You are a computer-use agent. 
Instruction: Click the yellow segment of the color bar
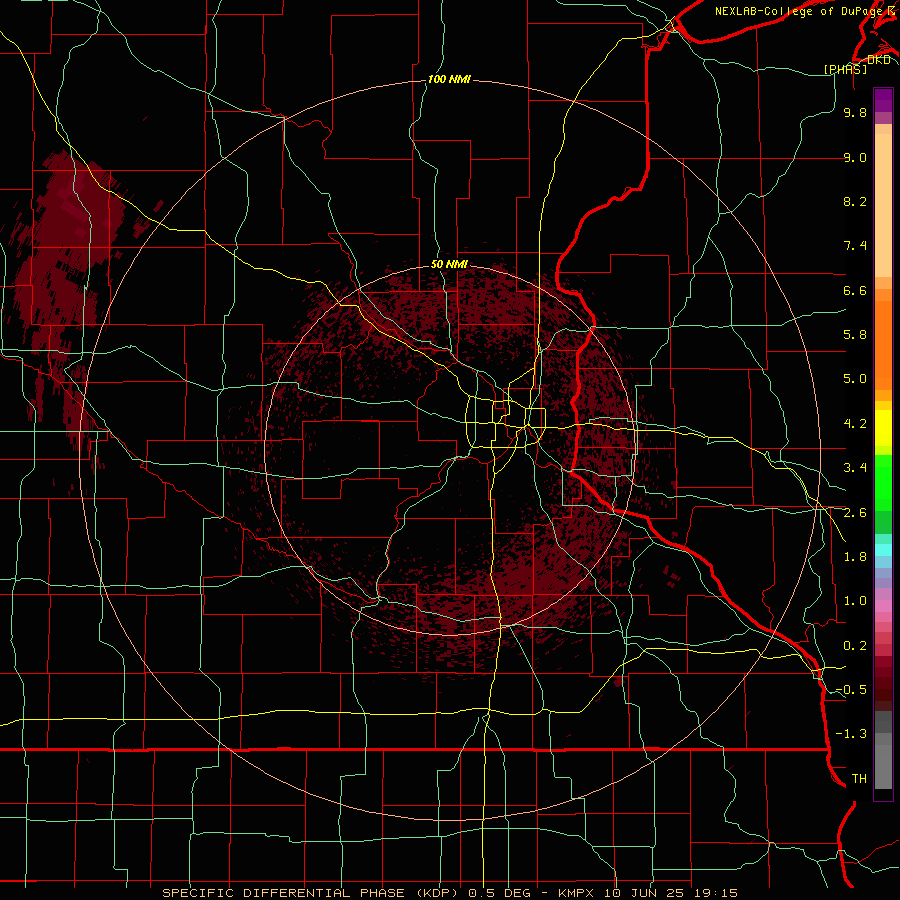coord(883,428)
